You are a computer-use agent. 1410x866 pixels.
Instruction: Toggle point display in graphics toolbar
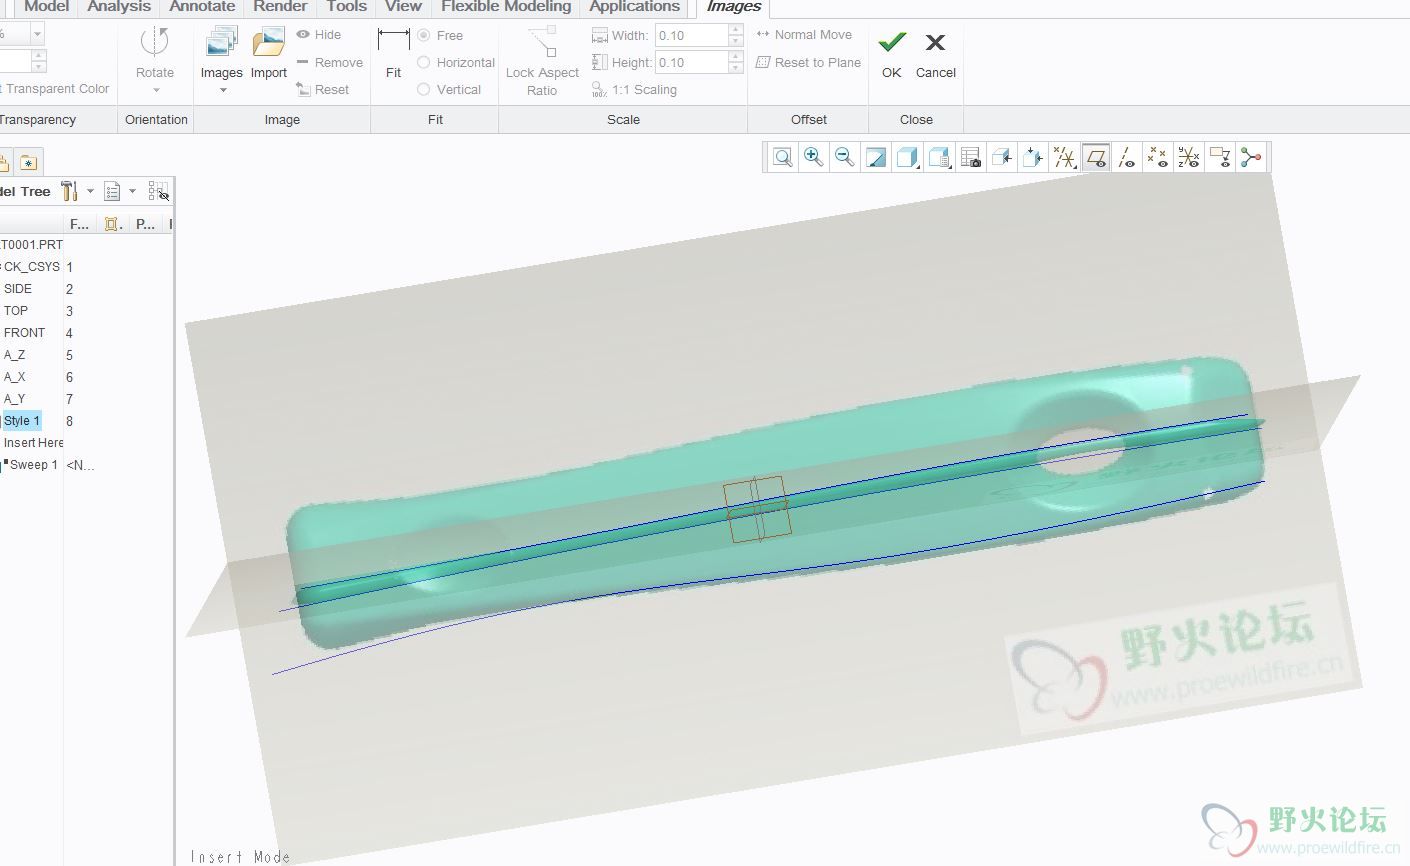tap(1158, 157)
